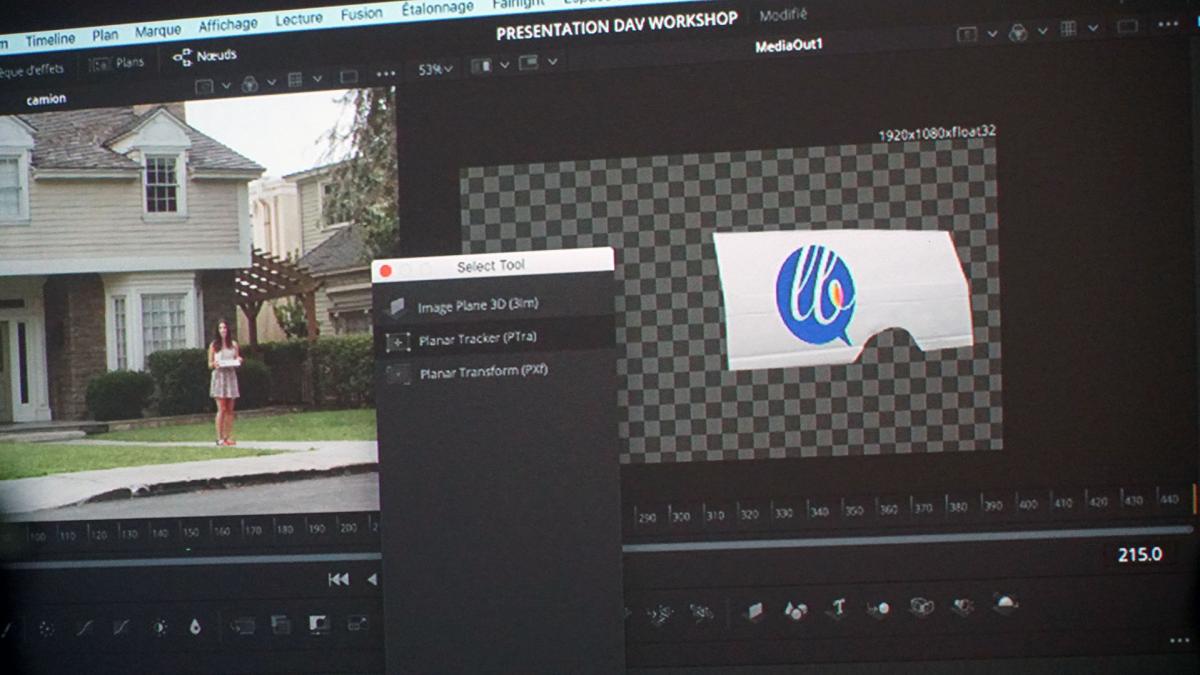
Task: Add an Image Plane 3D node from toolbar
Action: (755, 610)
